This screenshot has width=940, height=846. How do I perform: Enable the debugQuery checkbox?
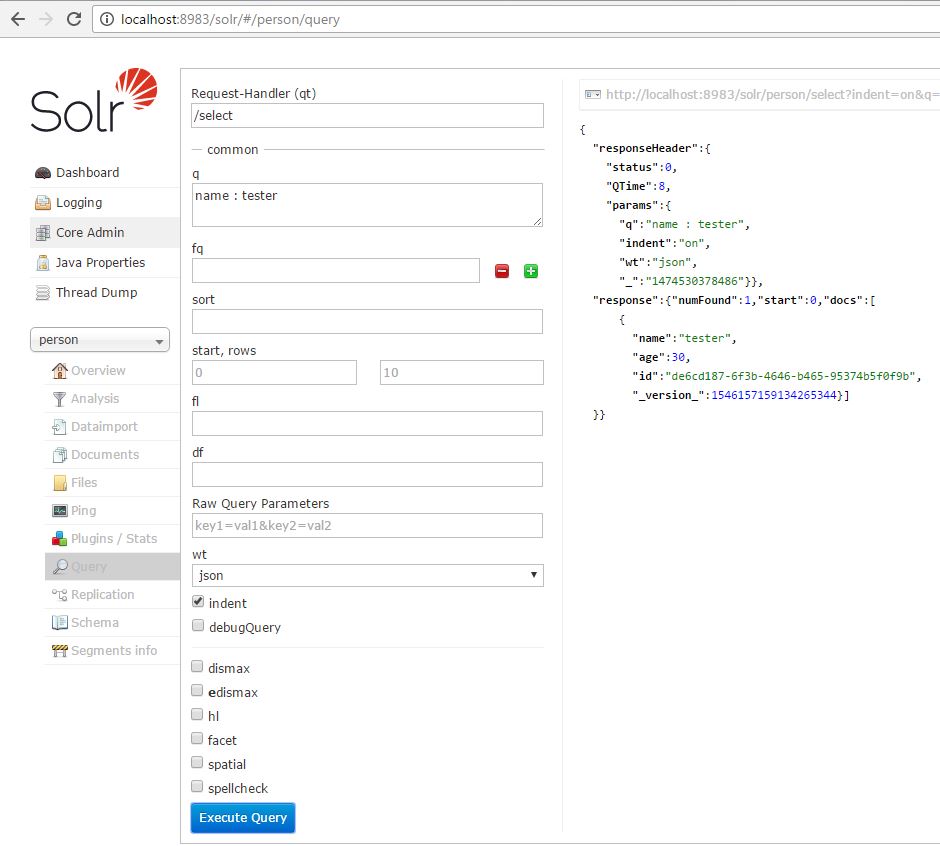click(198, 625)
